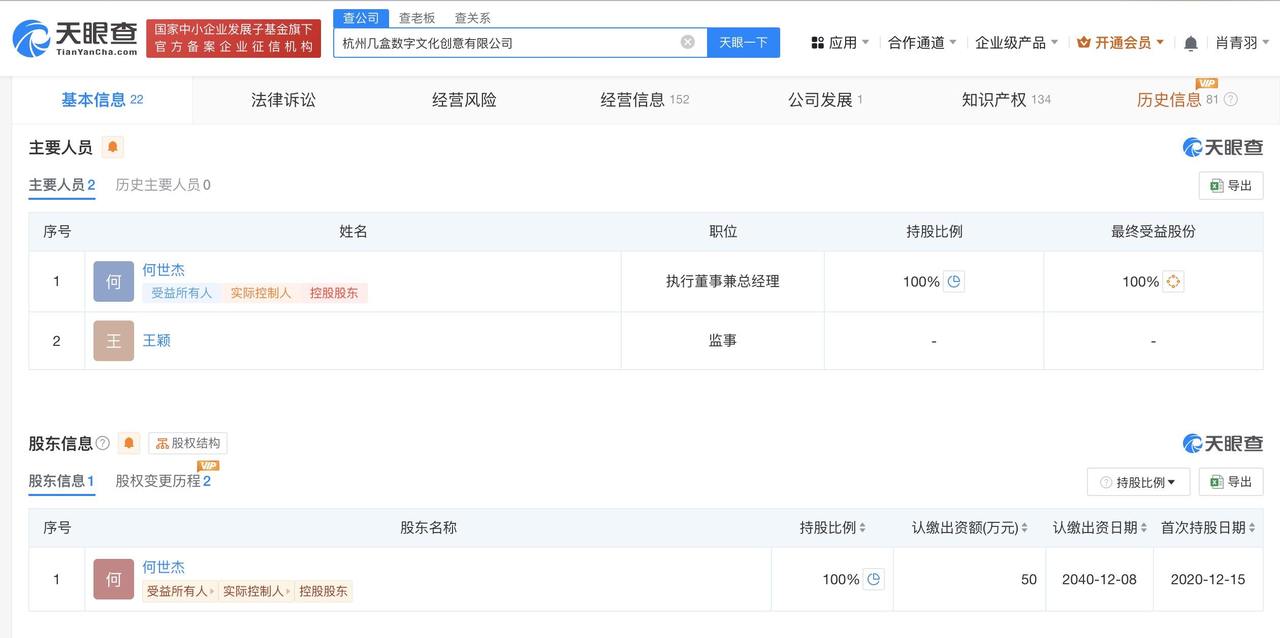Expand the 合作通道 menu

click(x=922, y=43)
